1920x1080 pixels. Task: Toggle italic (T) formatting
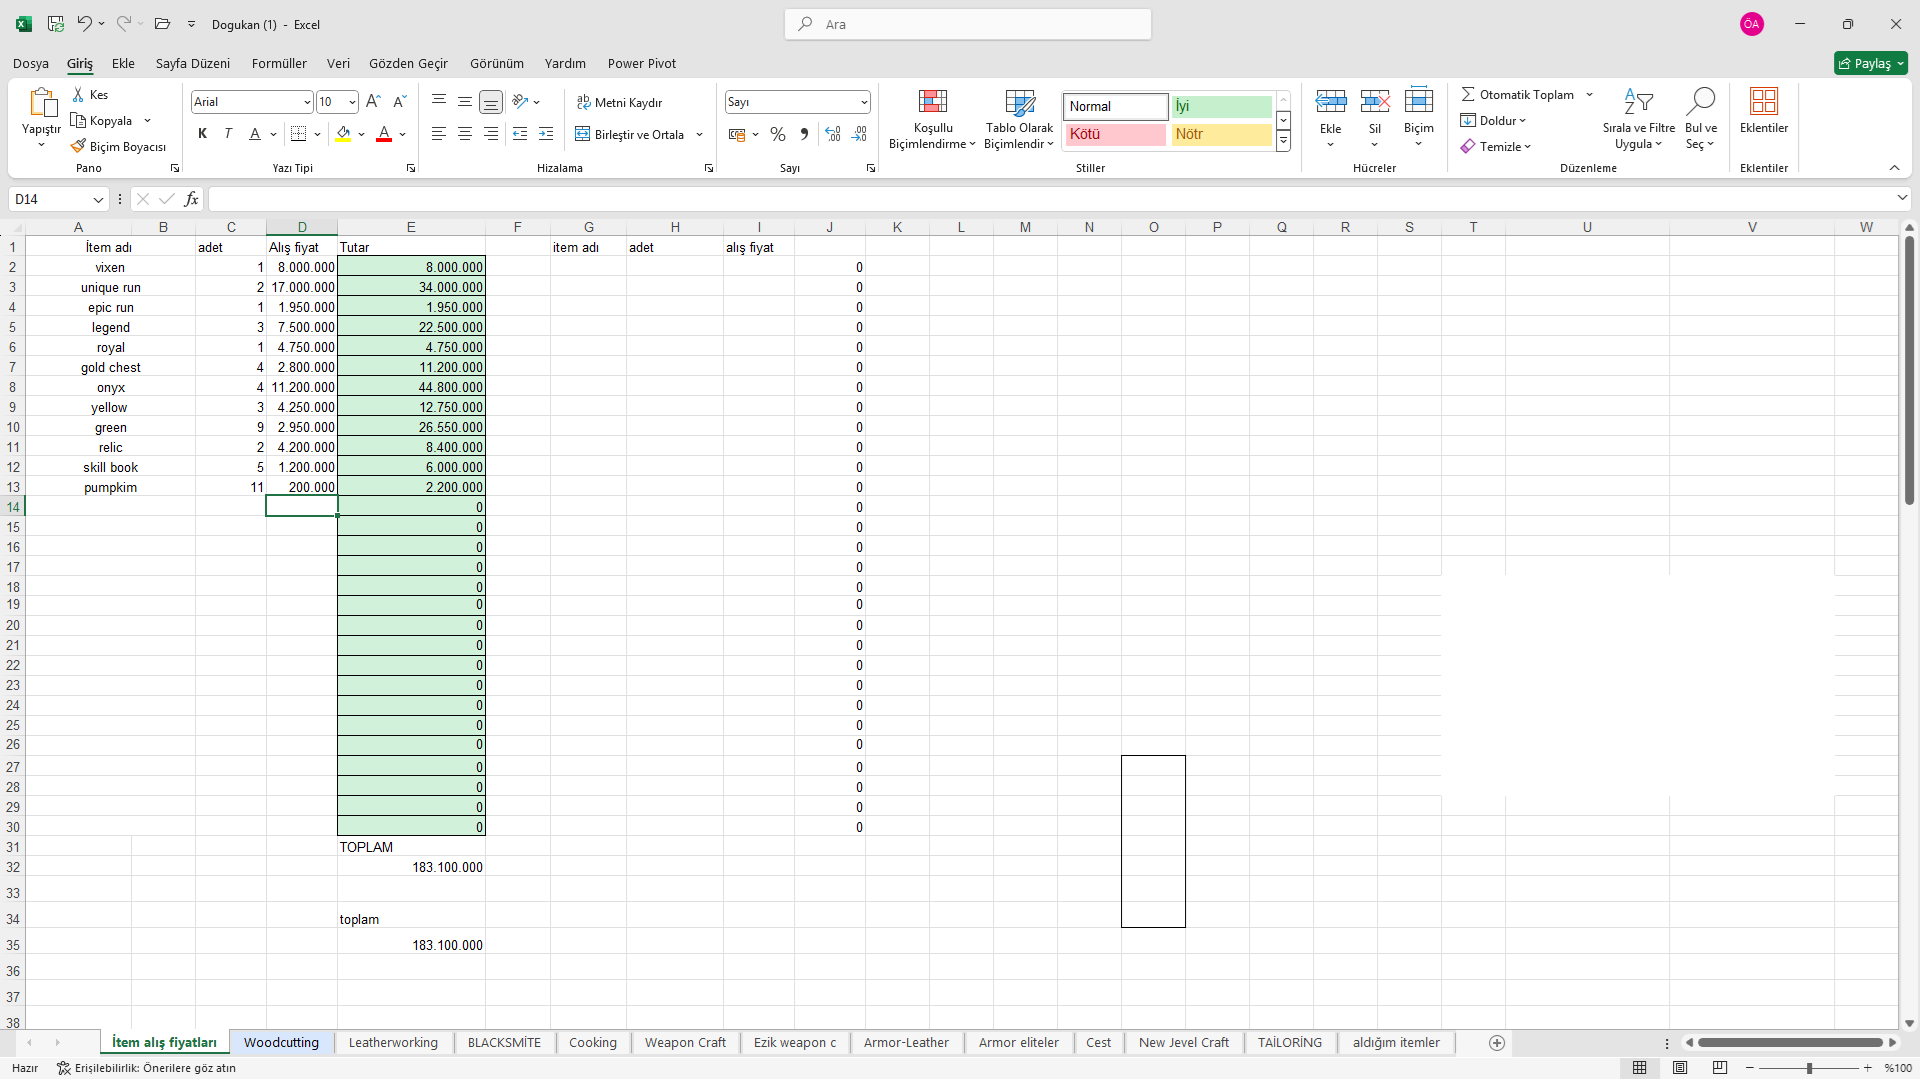[x=228, y=134]
